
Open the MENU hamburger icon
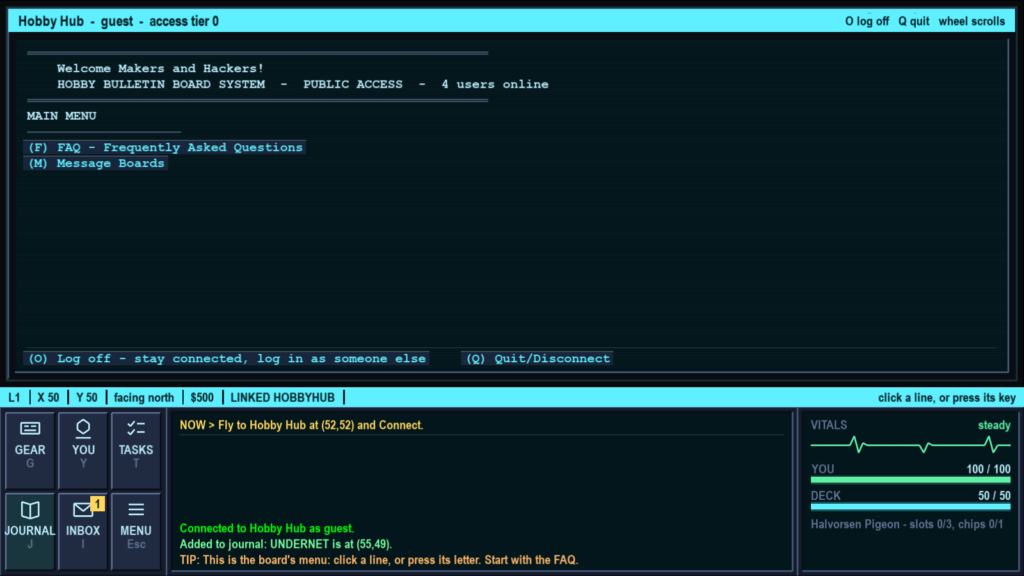tap(136, 530)
